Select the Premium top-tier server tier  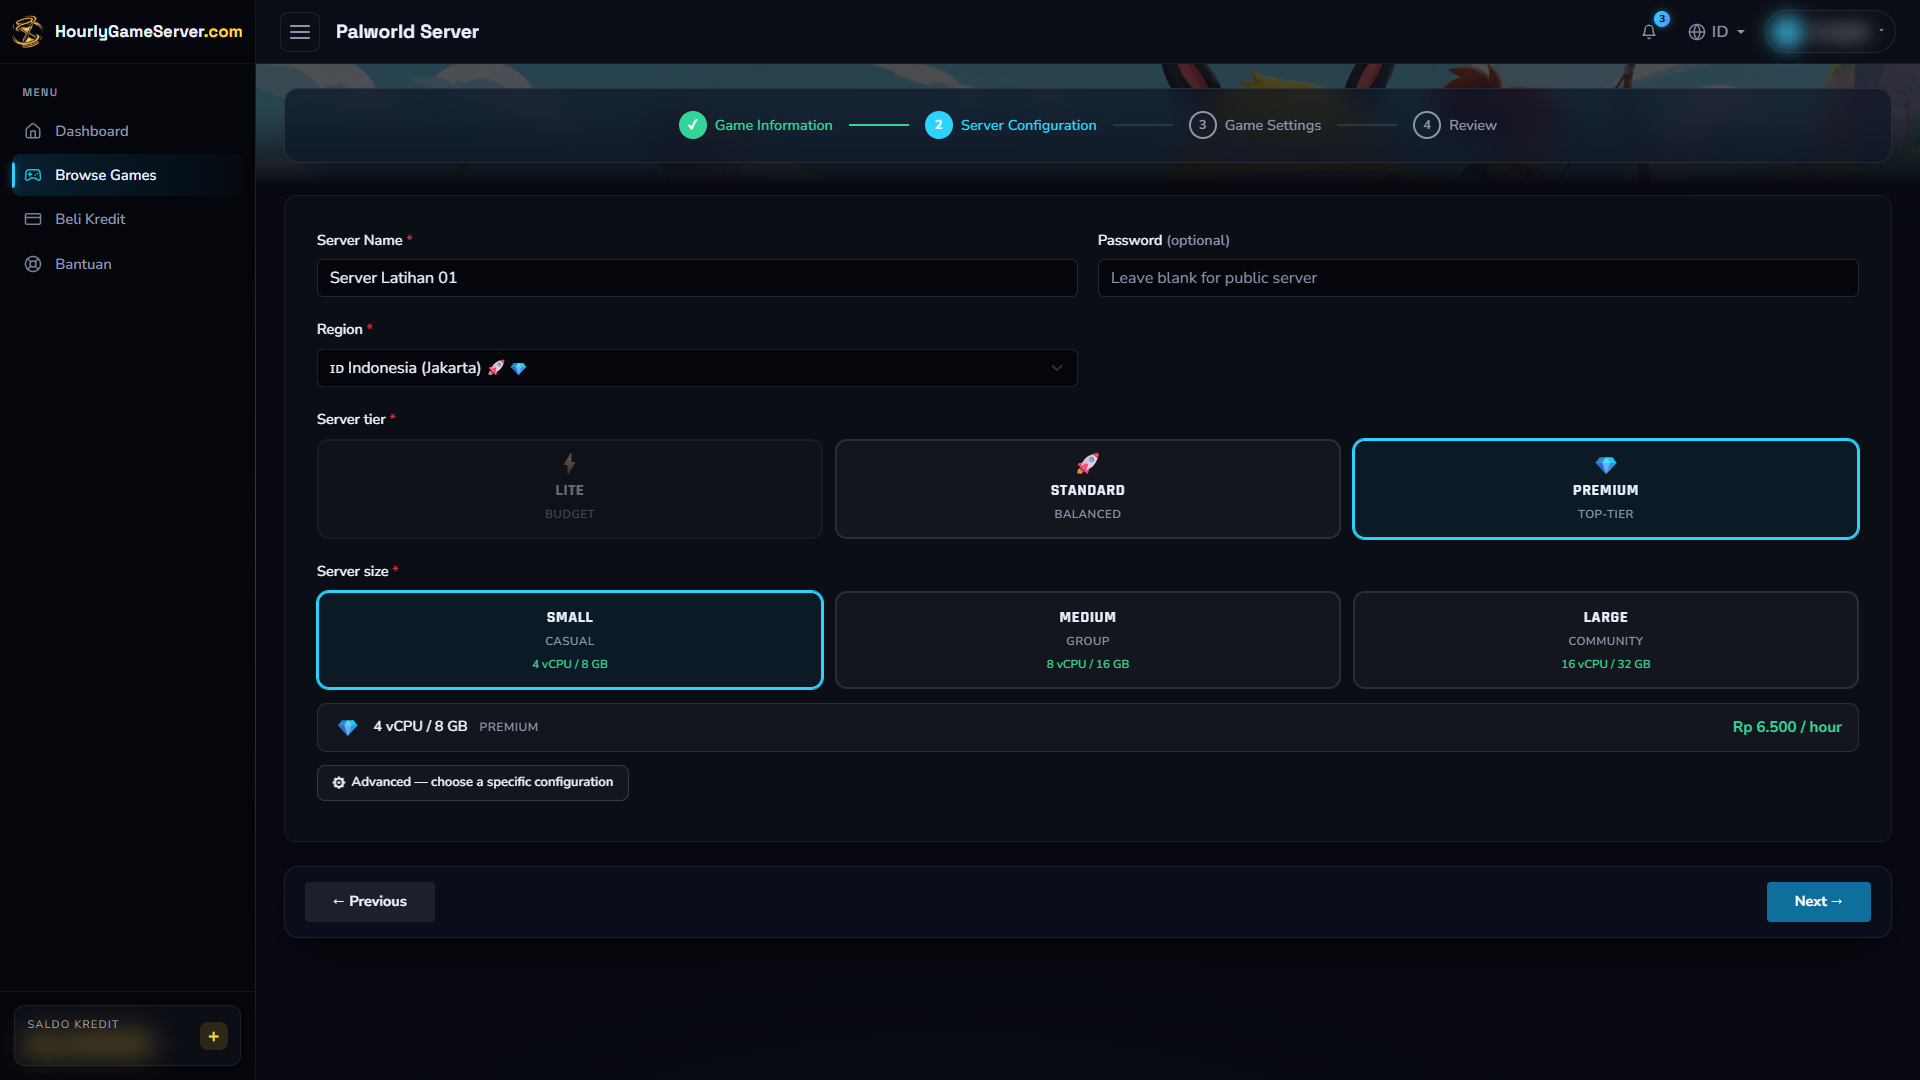pos(1606,489)
